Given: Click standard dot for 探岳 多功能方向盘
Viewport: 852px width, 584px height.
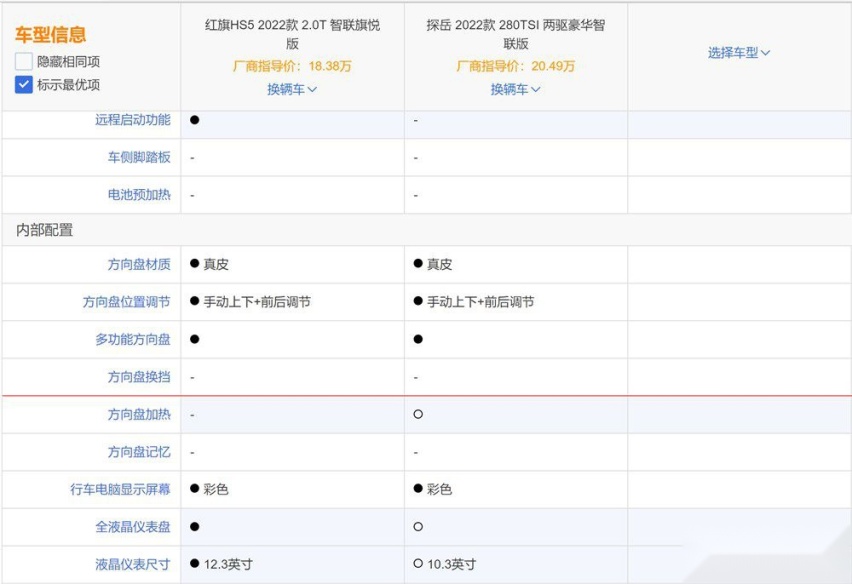Looking at the screenshot, I should 418,339.
